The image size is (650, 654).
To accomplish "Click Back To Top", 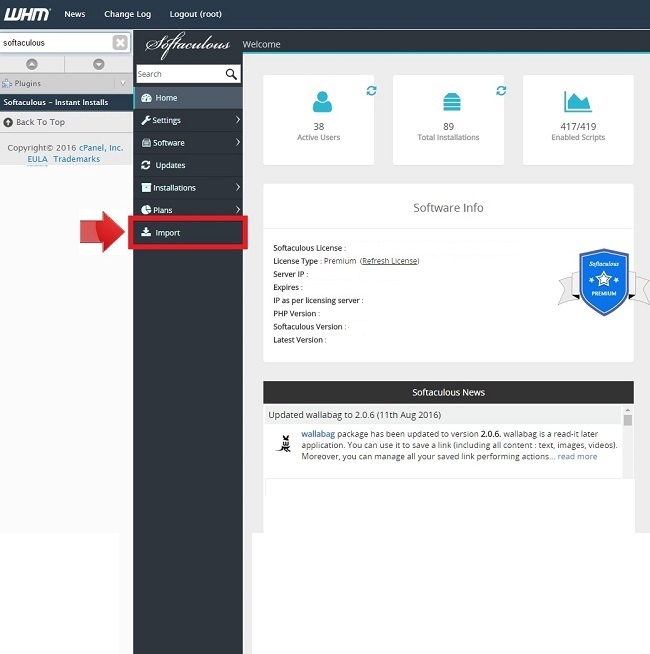I will (40, 122).
